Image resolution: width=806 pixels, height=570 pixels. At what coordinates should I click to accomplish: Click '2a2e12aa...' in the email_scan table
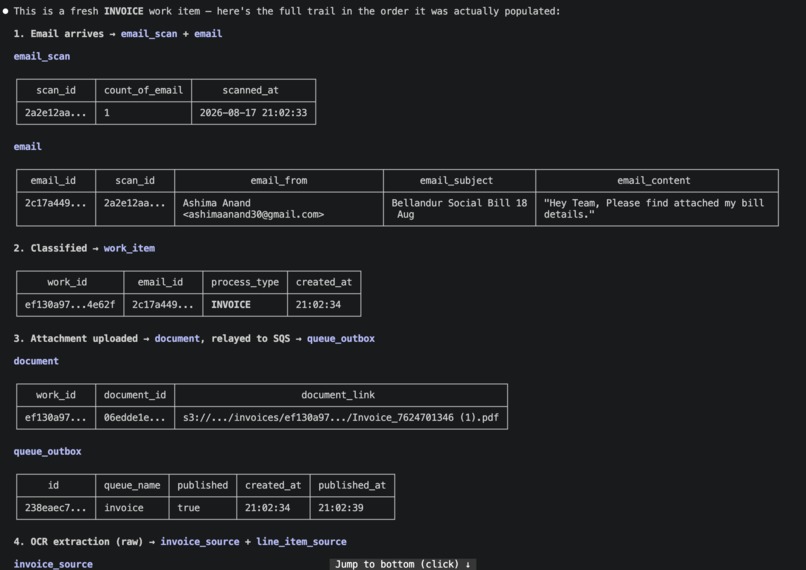[x=56, y=113]
